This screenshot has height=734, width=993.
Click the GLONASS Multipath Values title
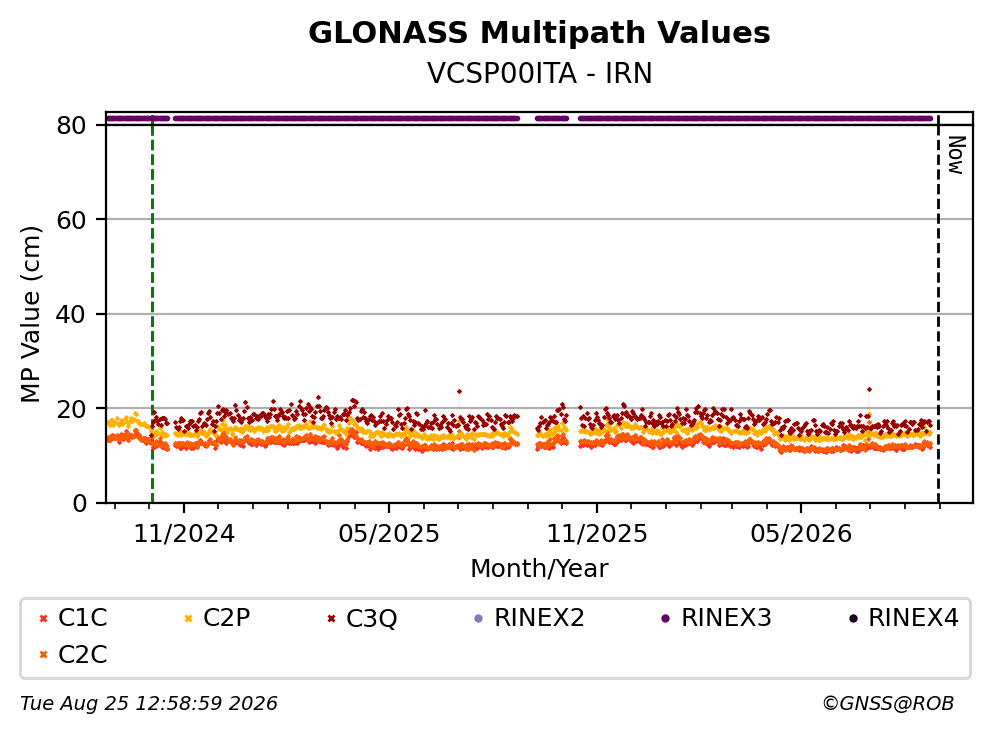point(540,33)
